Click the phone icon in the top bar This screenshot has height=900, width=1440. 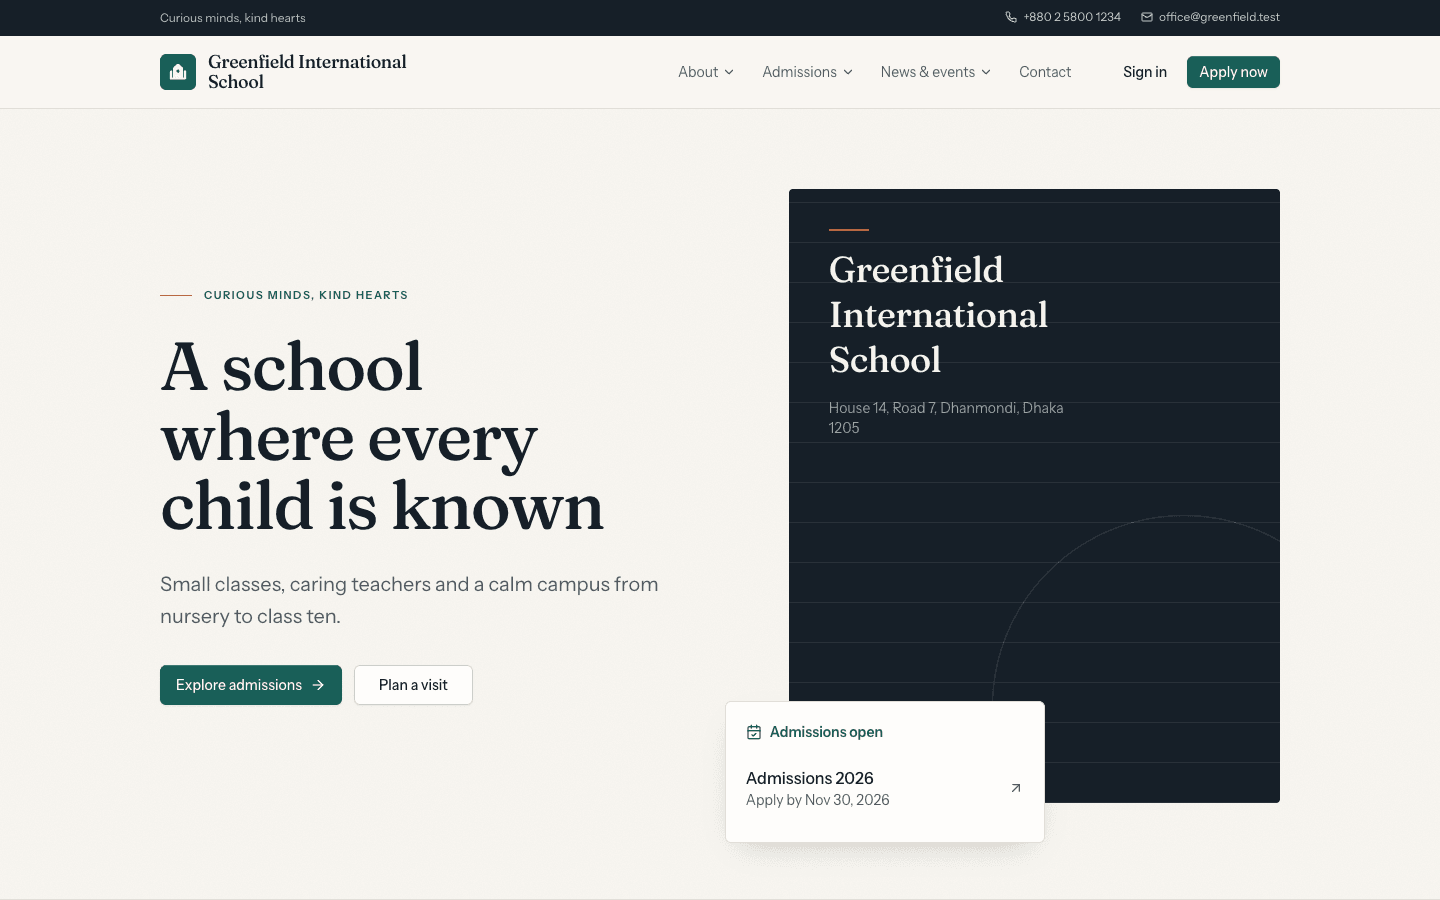point(1011,17)
